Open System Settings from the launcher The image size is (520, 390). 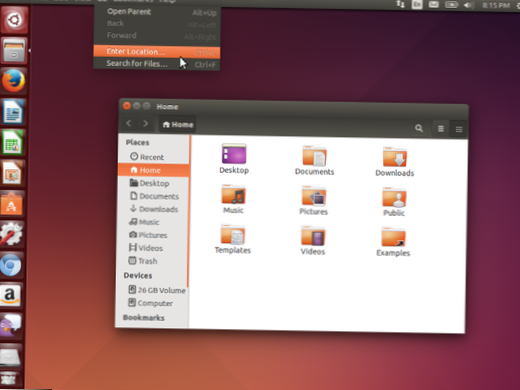coord(11,234)
